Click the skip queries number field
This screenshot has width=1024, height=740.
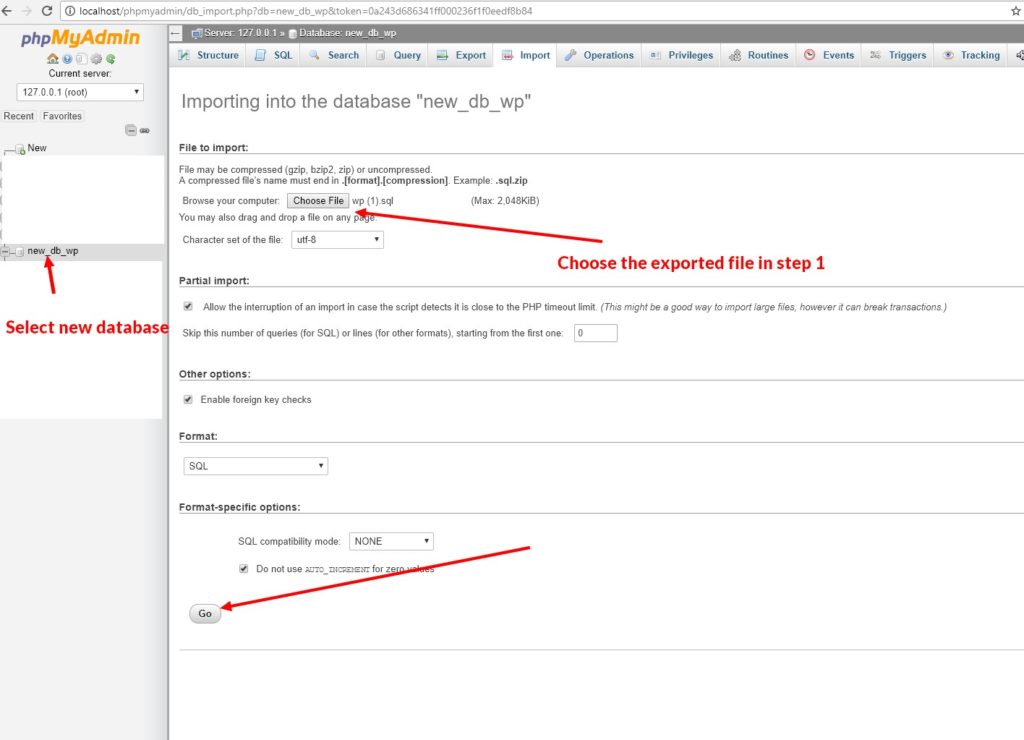tap(595, 333)
